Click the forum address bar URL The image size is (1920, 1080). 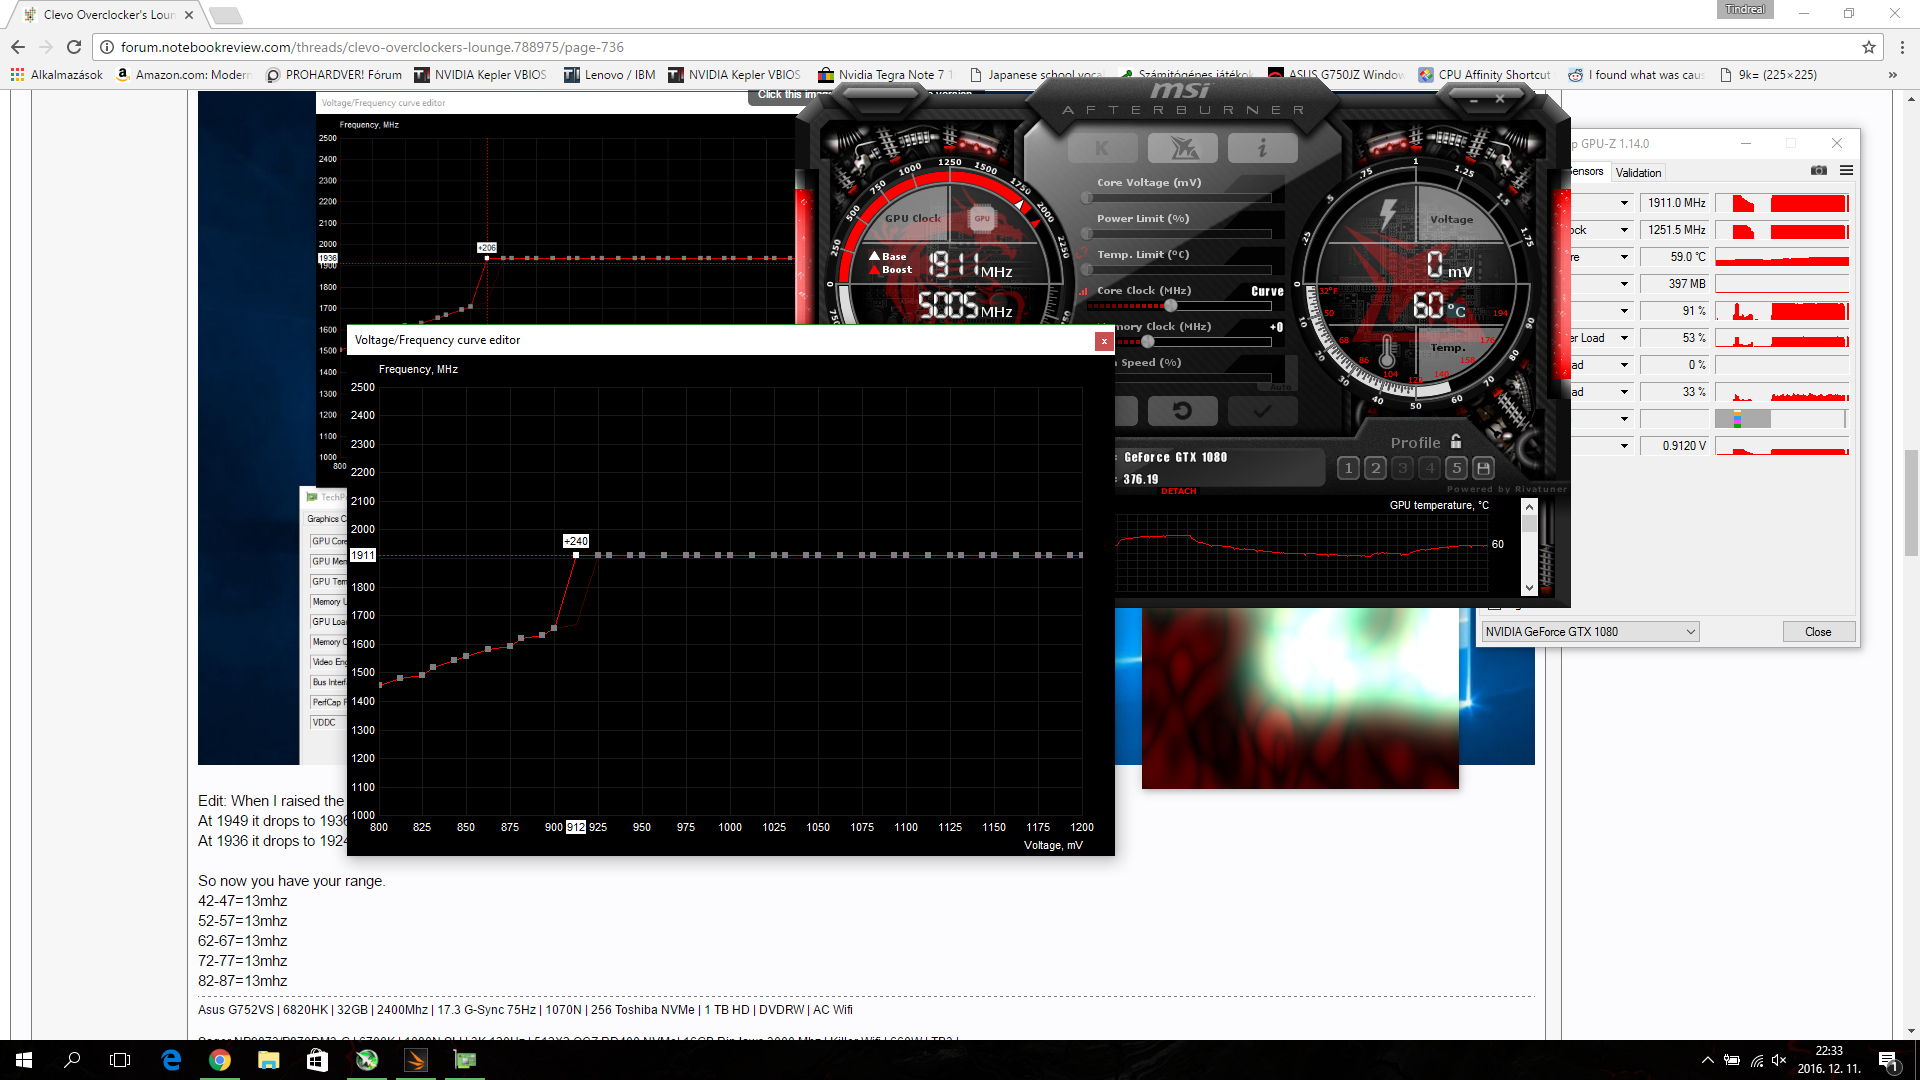click(372, 47)
